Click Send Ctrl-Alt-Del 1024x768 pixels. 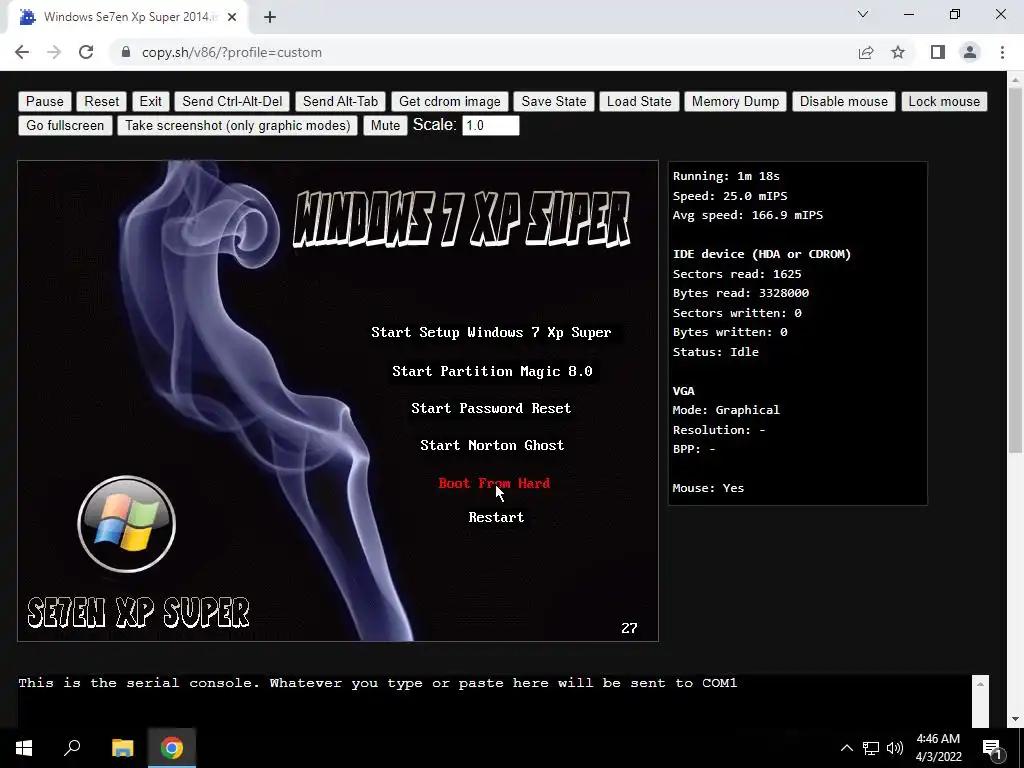(x=232, y=101)
